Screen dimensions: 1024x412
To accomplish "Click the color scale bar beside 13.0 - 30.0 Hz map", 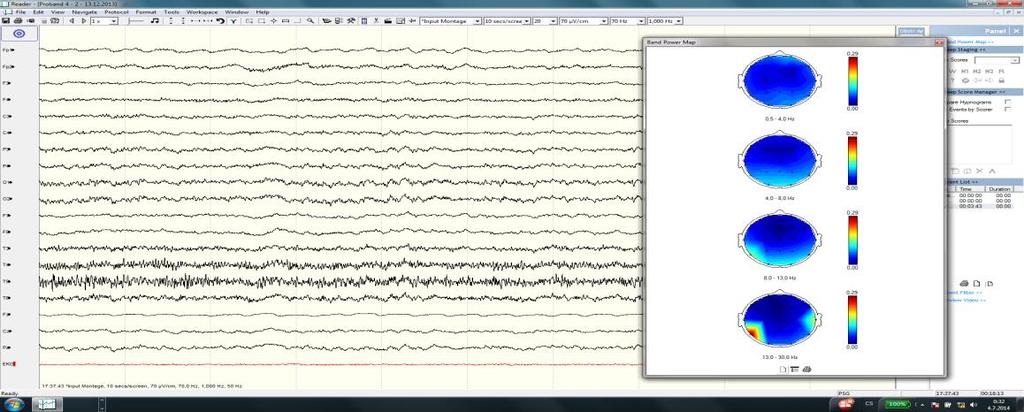I will 853,320.
